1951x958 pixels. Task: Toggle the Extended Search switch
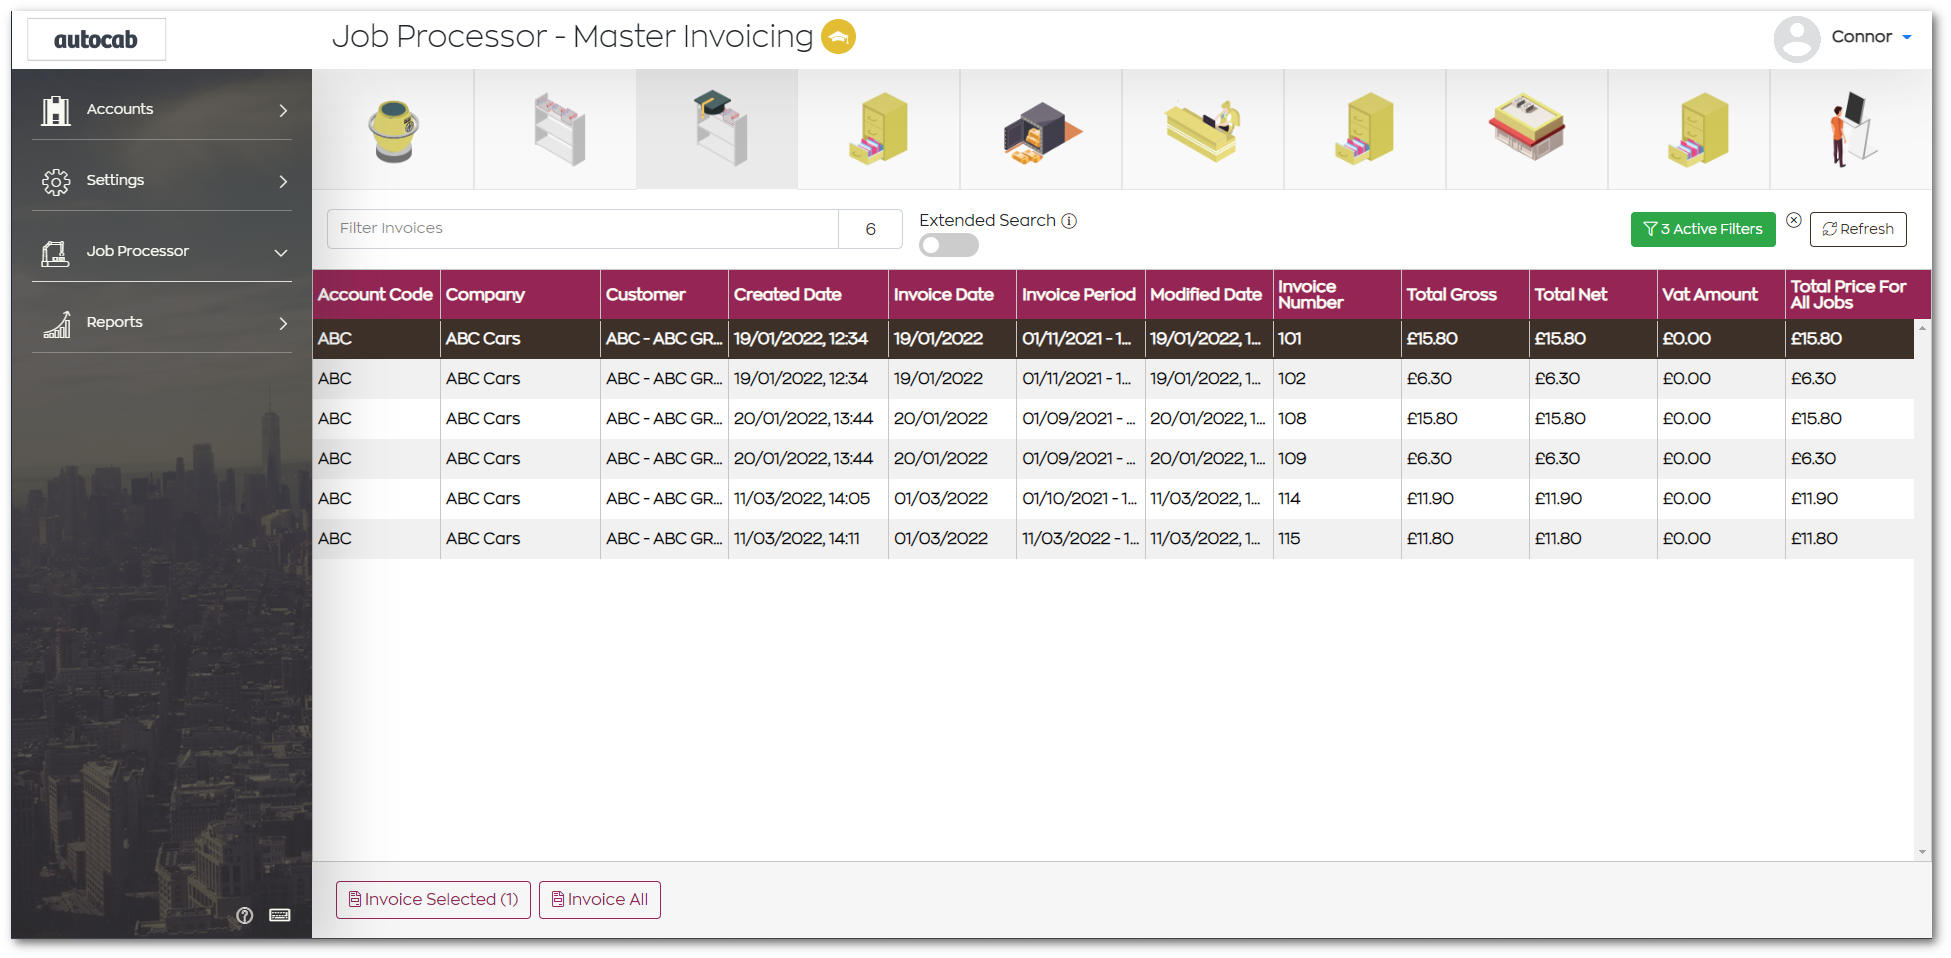[x=948, y=245]
